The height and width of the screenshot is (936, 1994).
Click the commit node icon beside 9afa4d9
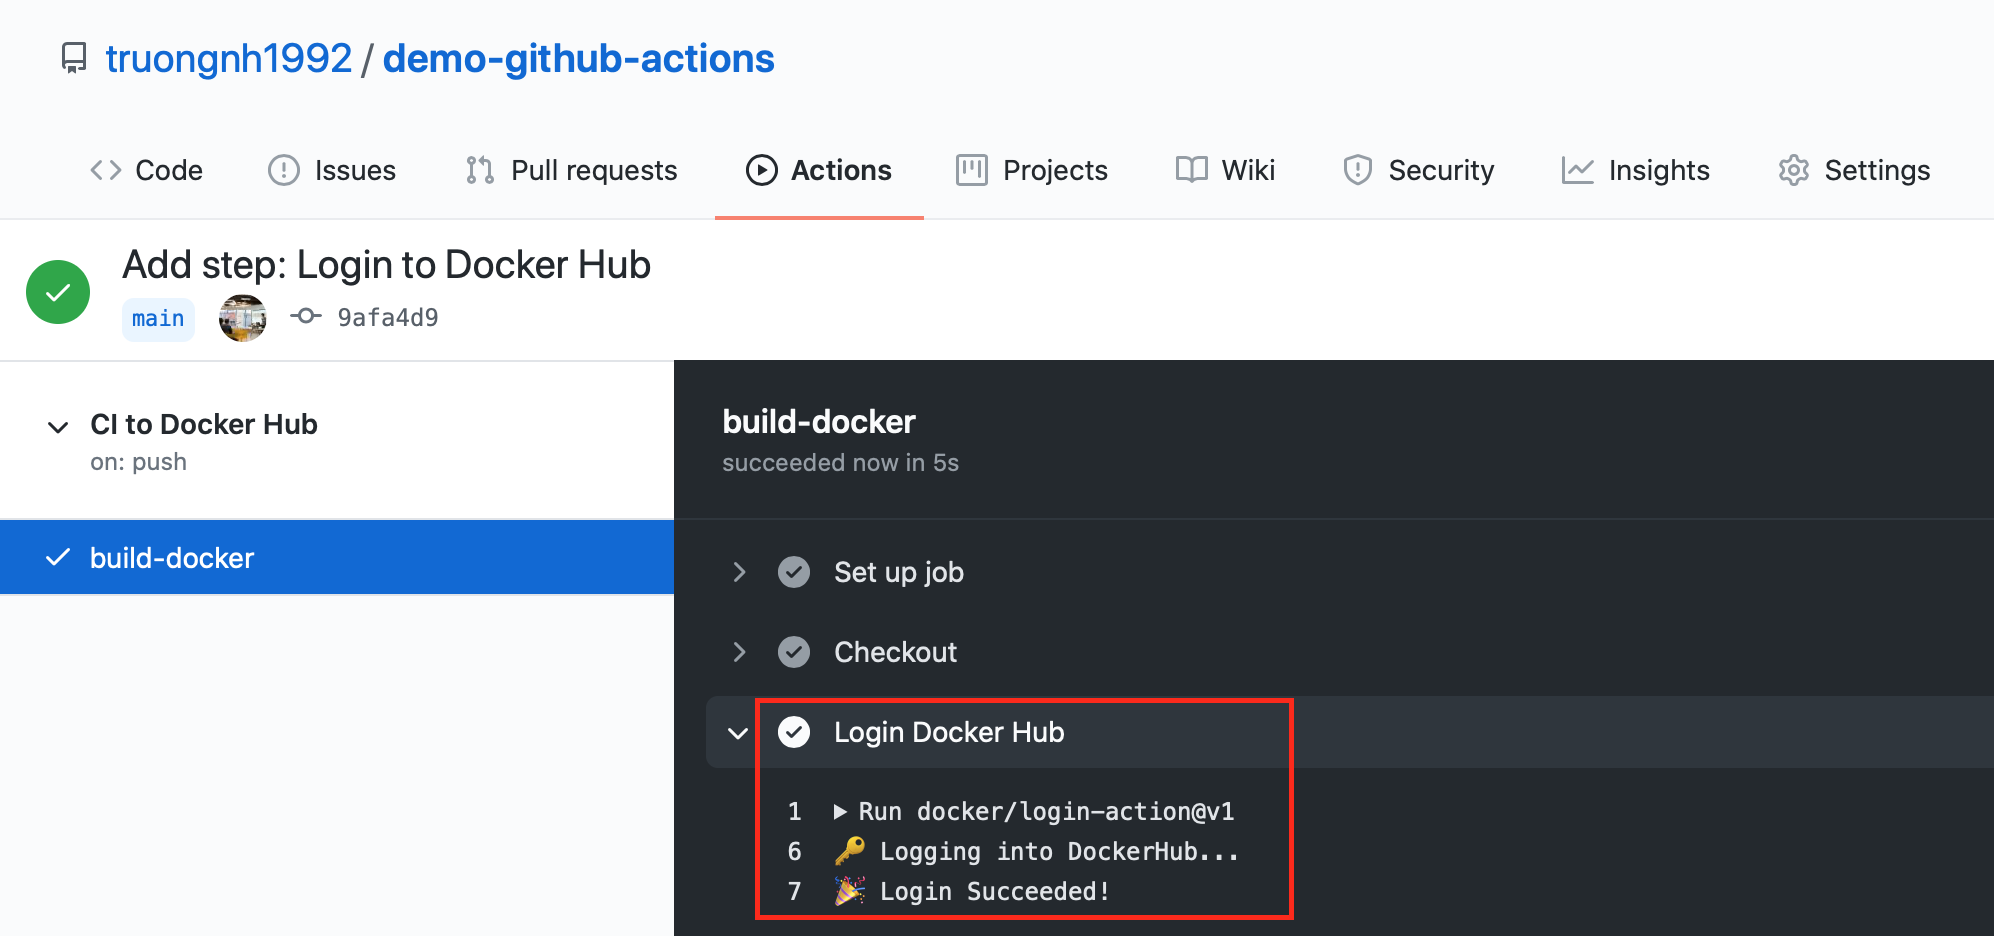click(x=306, y=316)
